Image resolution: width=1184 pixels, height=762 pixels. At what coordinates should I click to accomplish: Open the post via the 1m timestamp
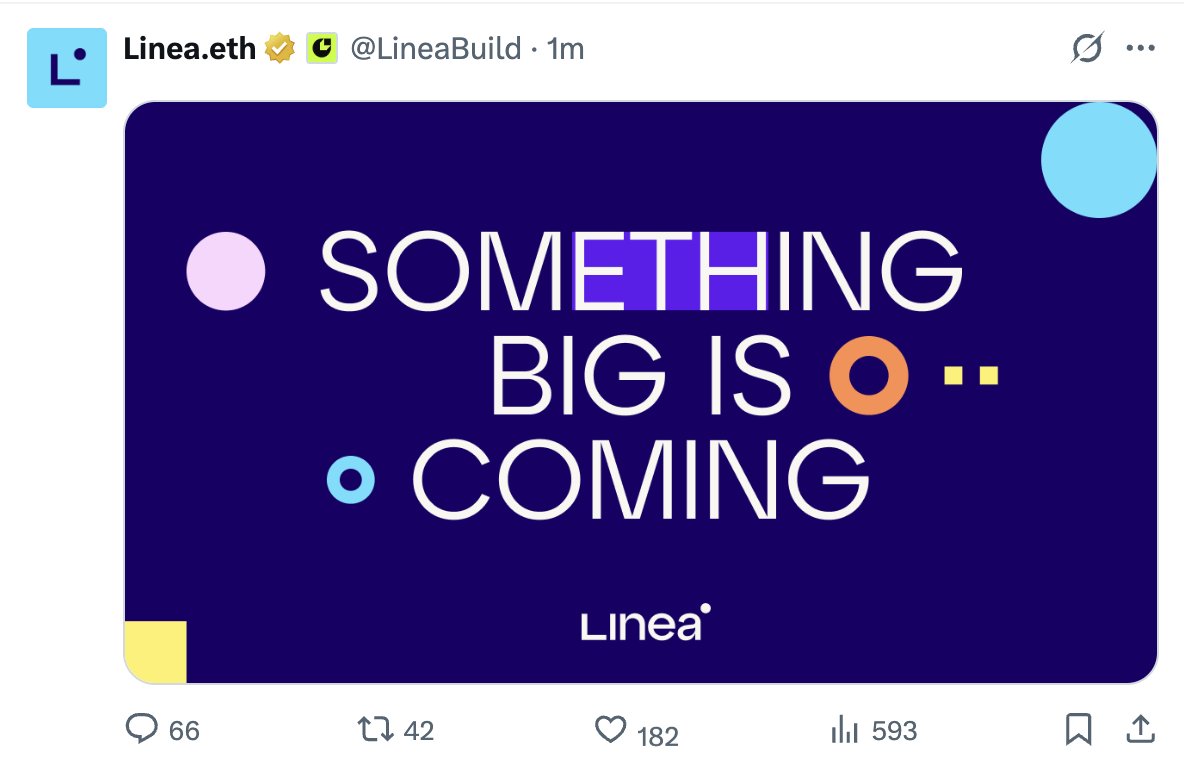(566, 48)
